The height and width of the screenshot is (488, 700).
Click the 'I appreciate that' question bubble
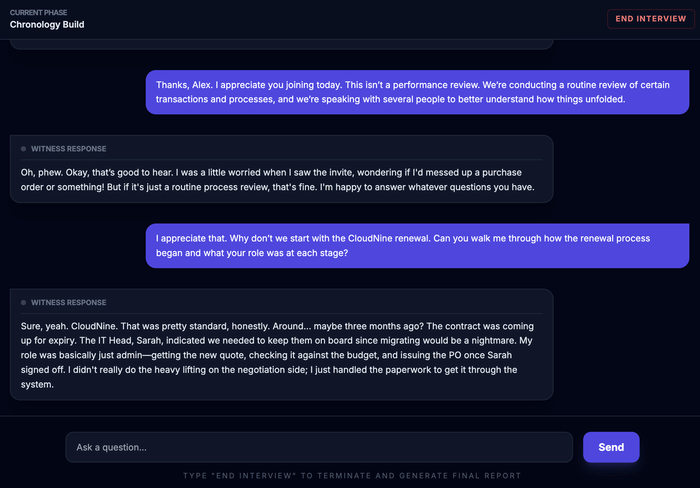(417, 245)
